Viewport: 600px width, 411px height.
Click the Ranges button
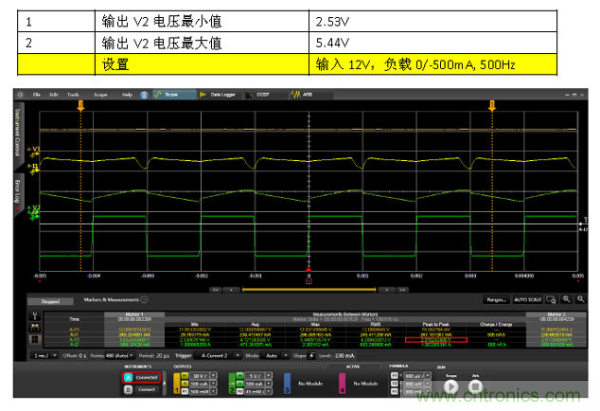coord(498,298)
